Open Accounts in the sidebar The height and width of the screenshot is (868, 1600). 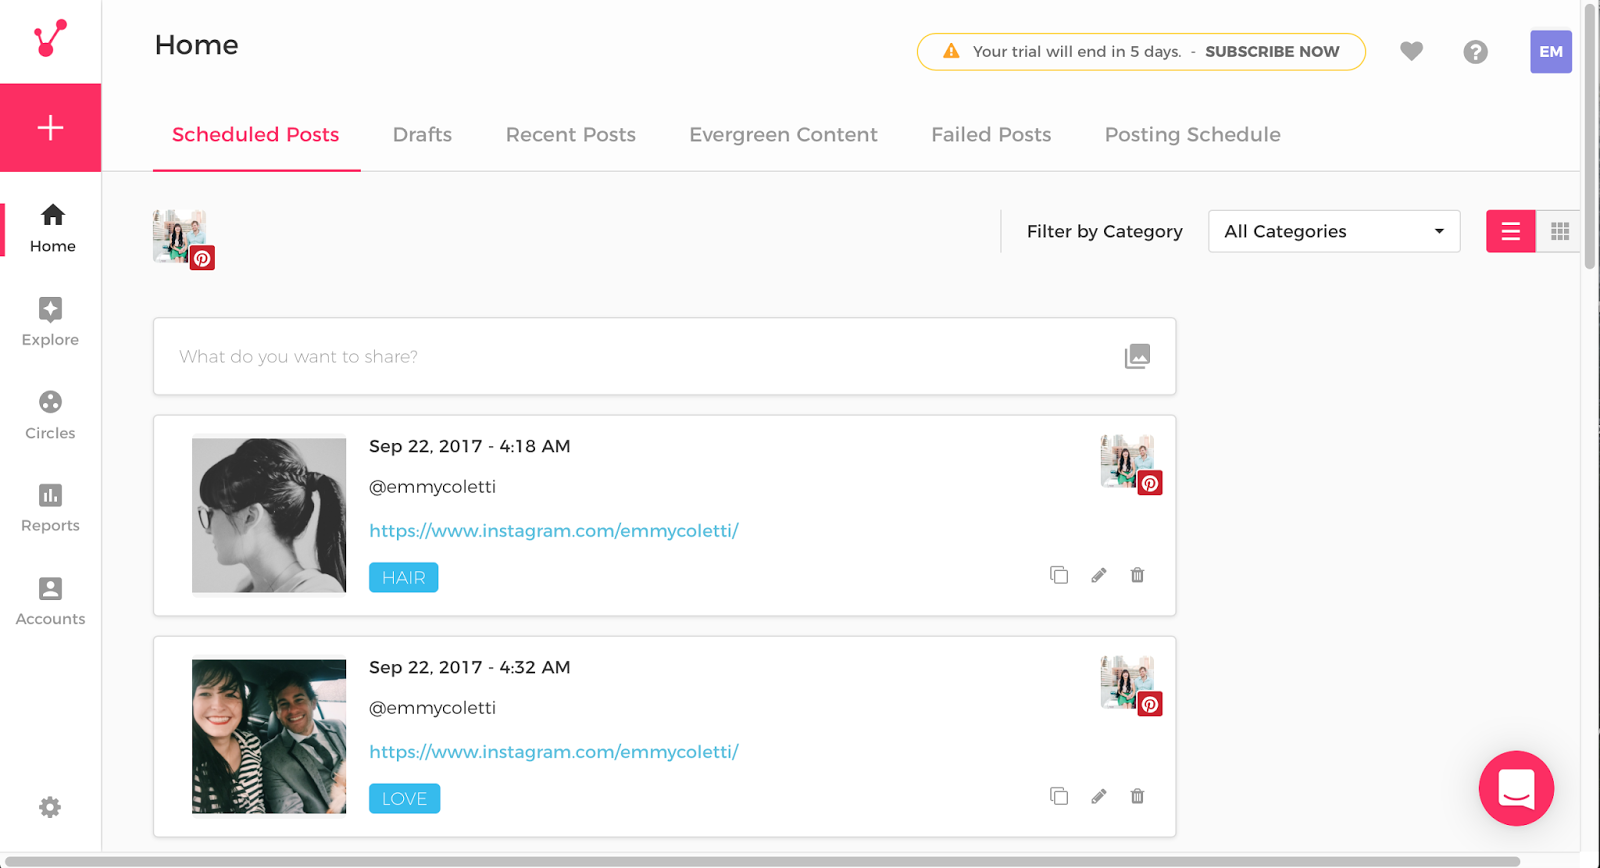tap(50, 601)
